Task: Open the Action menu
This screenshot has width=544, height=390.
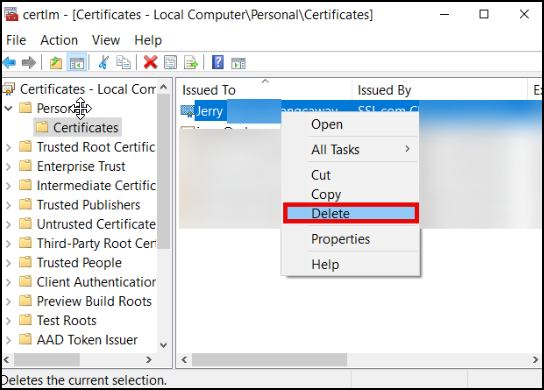Action: pyautogui.click(x=59, y=40)
